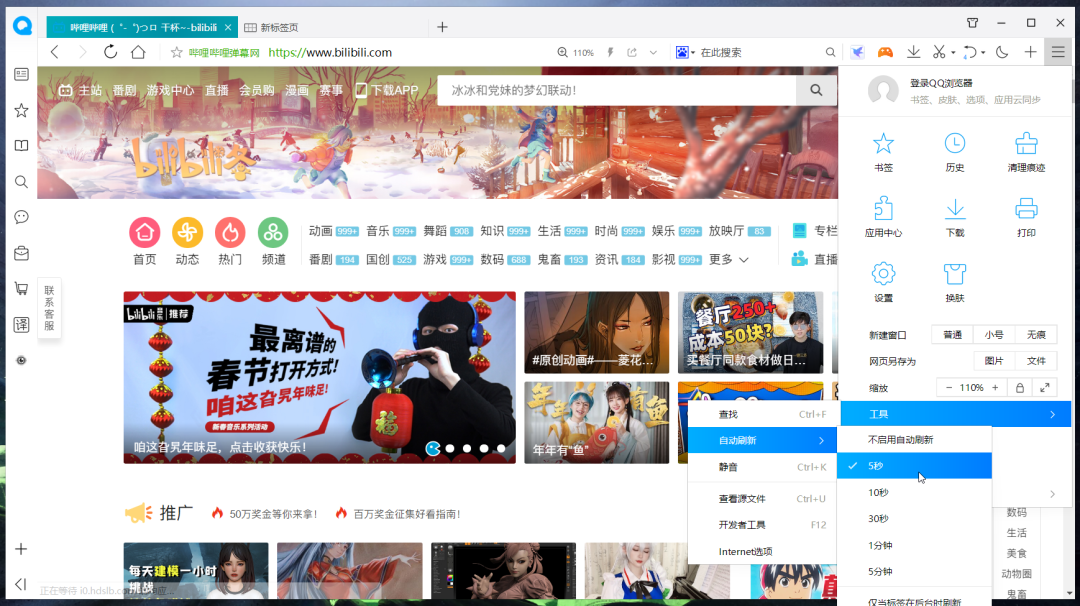
Task: Open sidebar reading book icon
Action: point(21,145)
